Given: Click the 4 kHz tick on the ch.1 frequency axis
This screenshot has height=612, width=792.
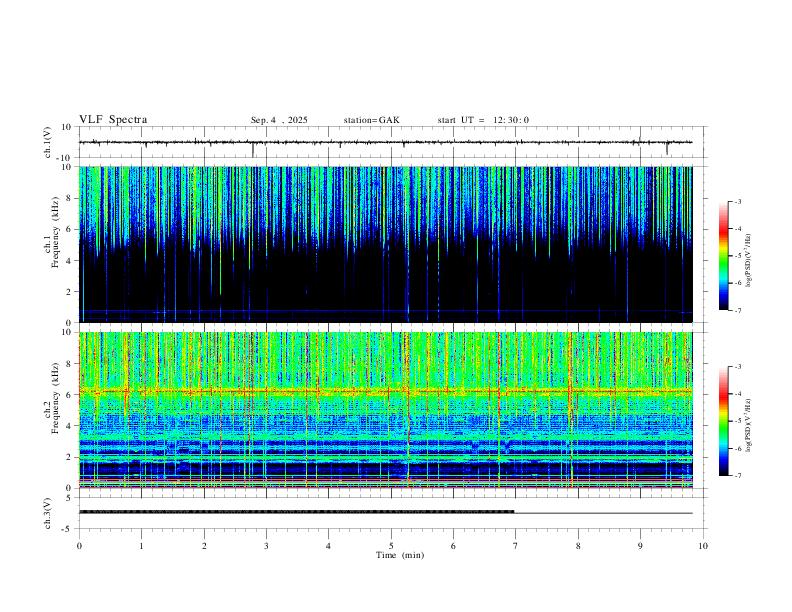Looking at the screenshot, I should (69, 261).
